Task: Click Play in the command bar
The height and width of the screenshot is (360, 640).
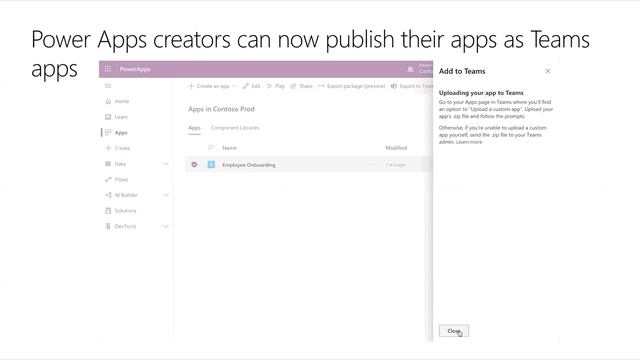Action: pyautogui.click(x=276, y=86)
